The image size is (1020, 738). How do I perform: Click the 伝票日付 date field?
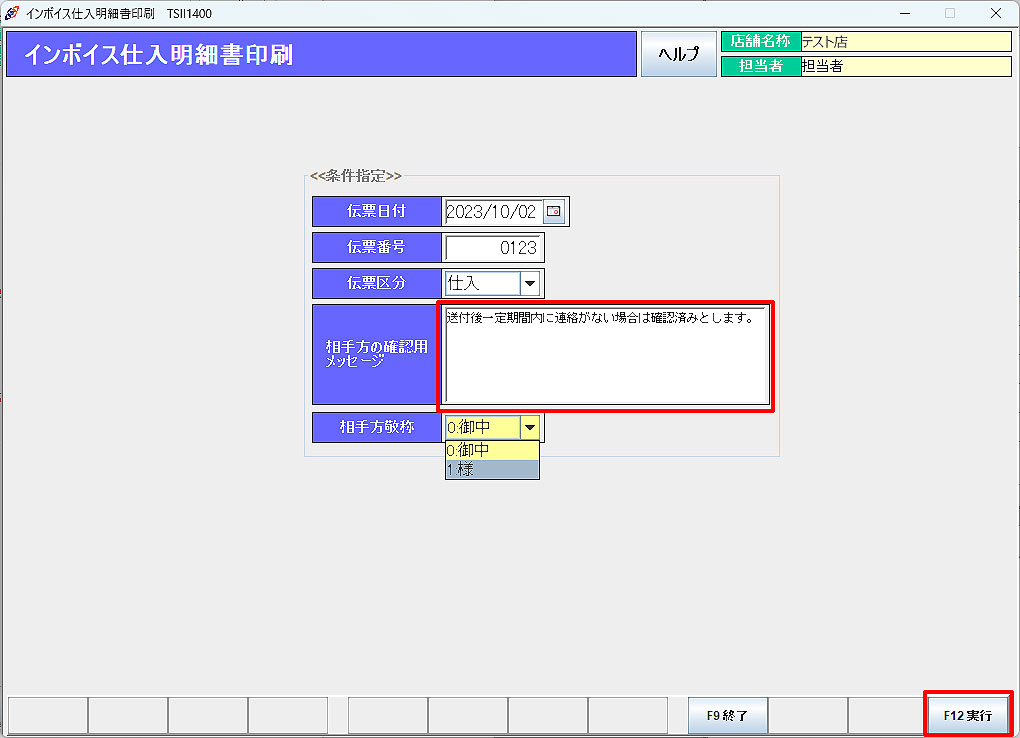pos(494,212)
